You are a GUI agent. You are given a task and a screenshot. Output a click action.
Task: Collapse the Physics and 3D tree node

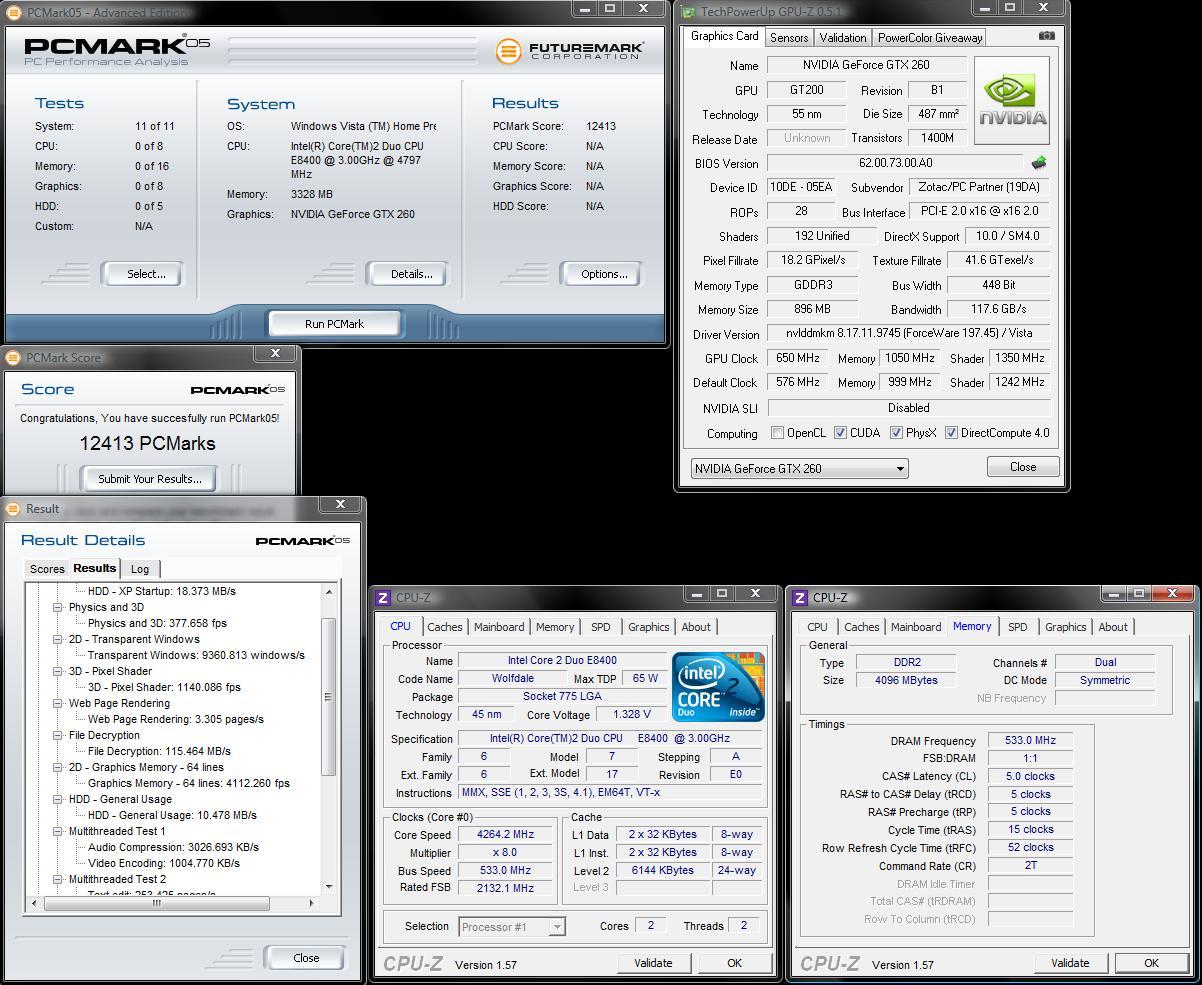pos(58,607)
